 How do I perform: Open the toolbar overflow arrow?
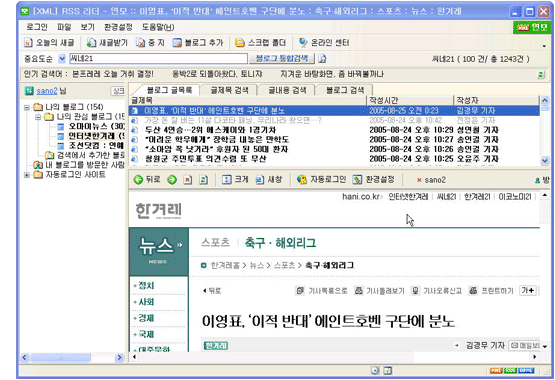point(544,46)
